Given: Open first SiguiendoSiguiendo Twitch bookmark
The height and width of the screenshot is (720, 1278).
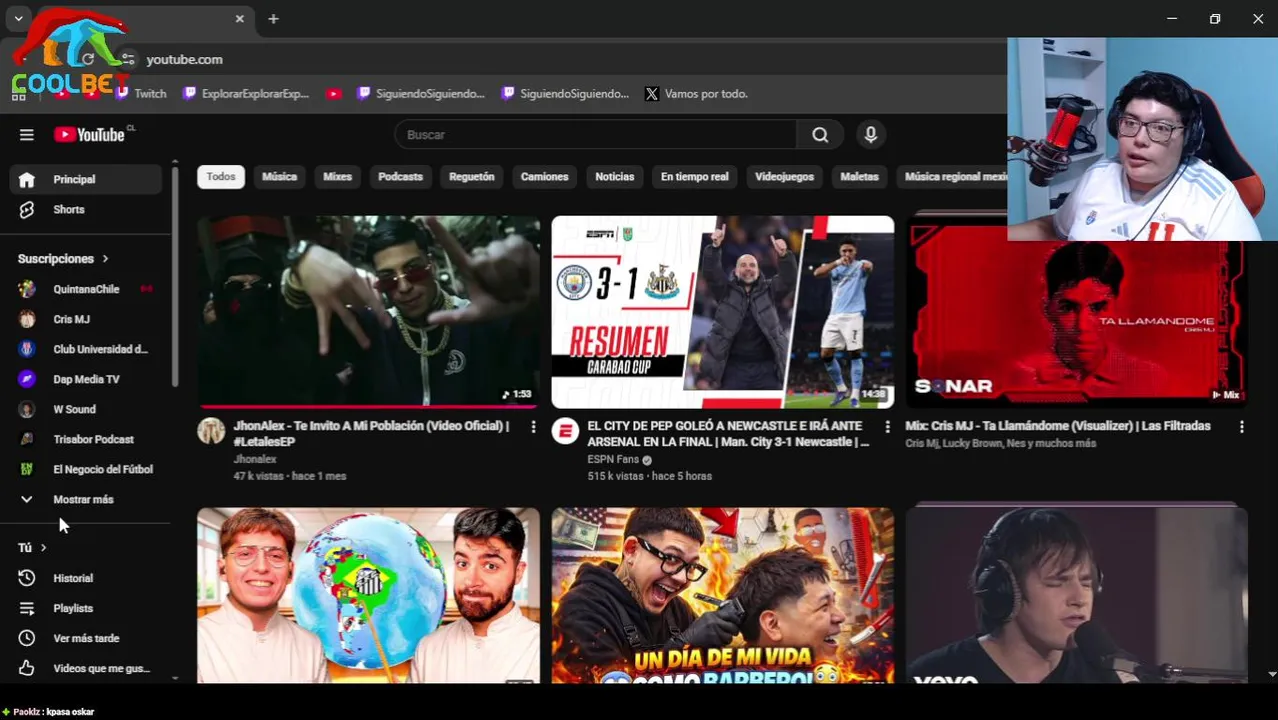Looking at the screenshot, I should pos(421,94).
